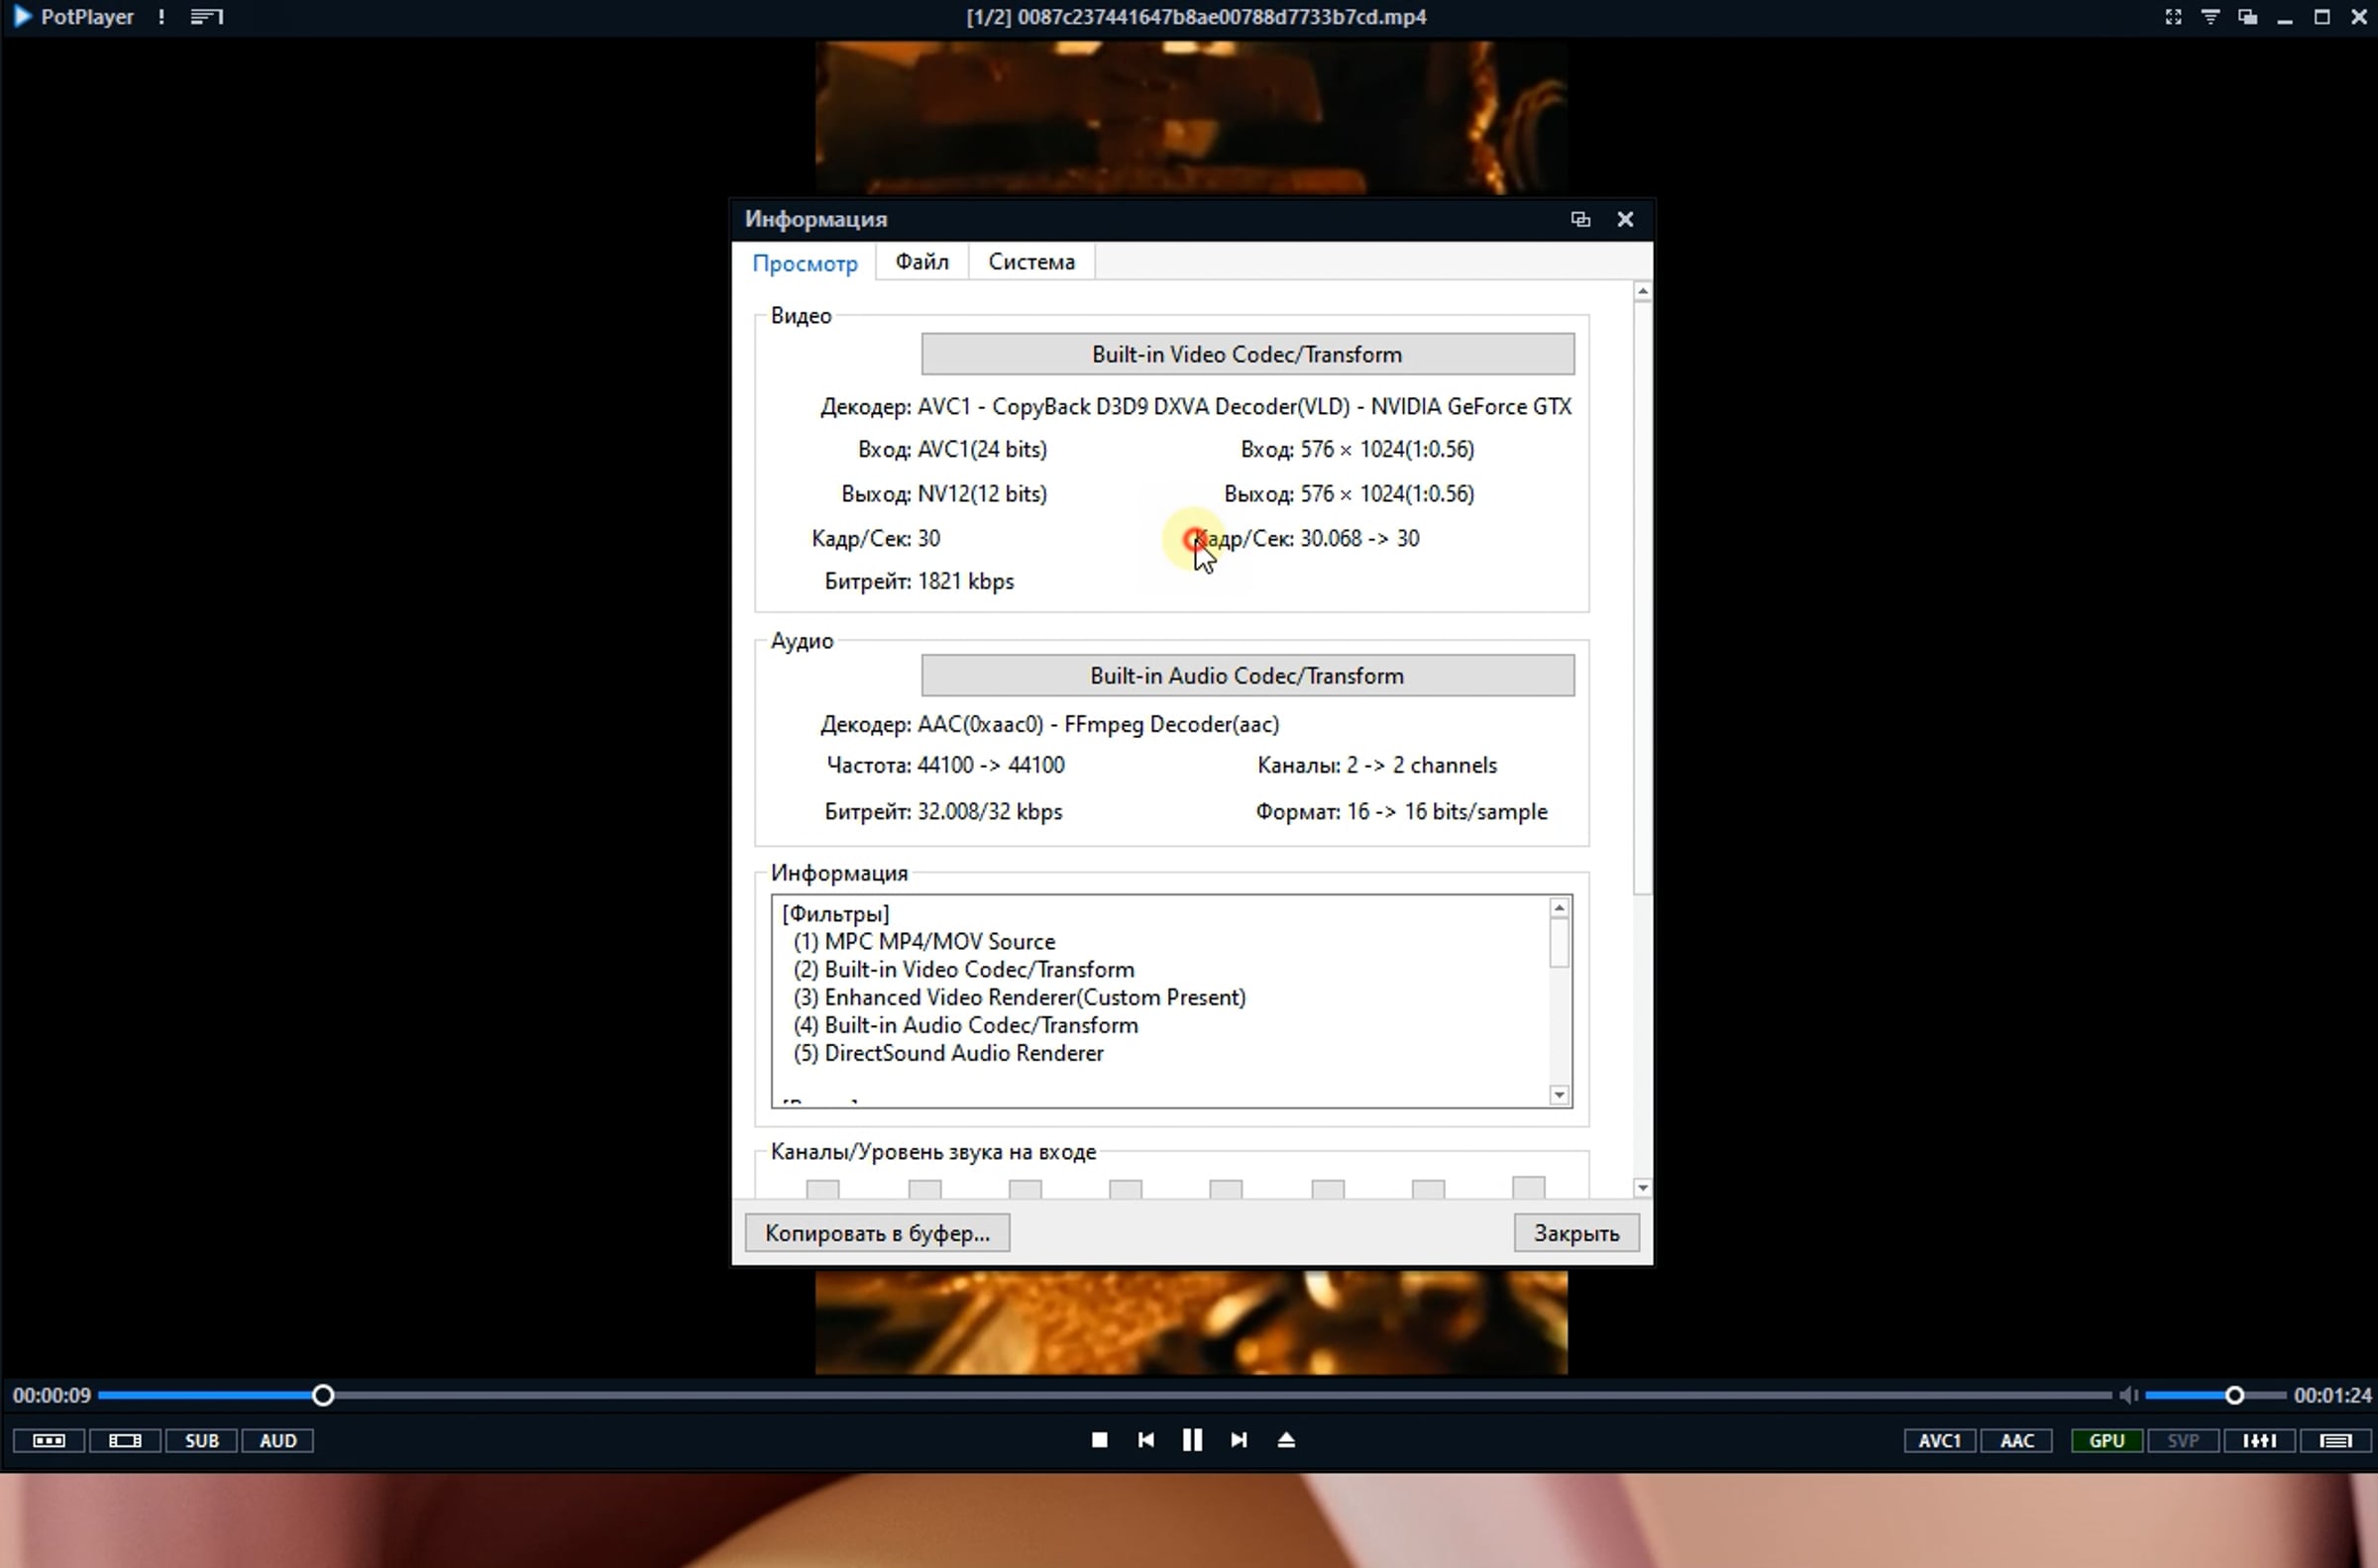Viewport: 2378px width, 1568px height.
Task: Click the Копировать в буфер button
Action: point(877,1233)
